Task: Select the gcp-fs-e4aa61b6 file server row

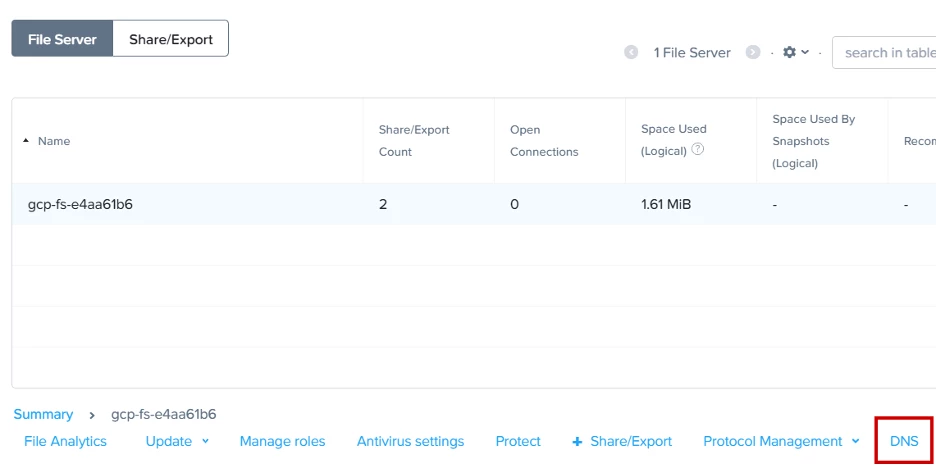Action: click(x=474, y=204)
